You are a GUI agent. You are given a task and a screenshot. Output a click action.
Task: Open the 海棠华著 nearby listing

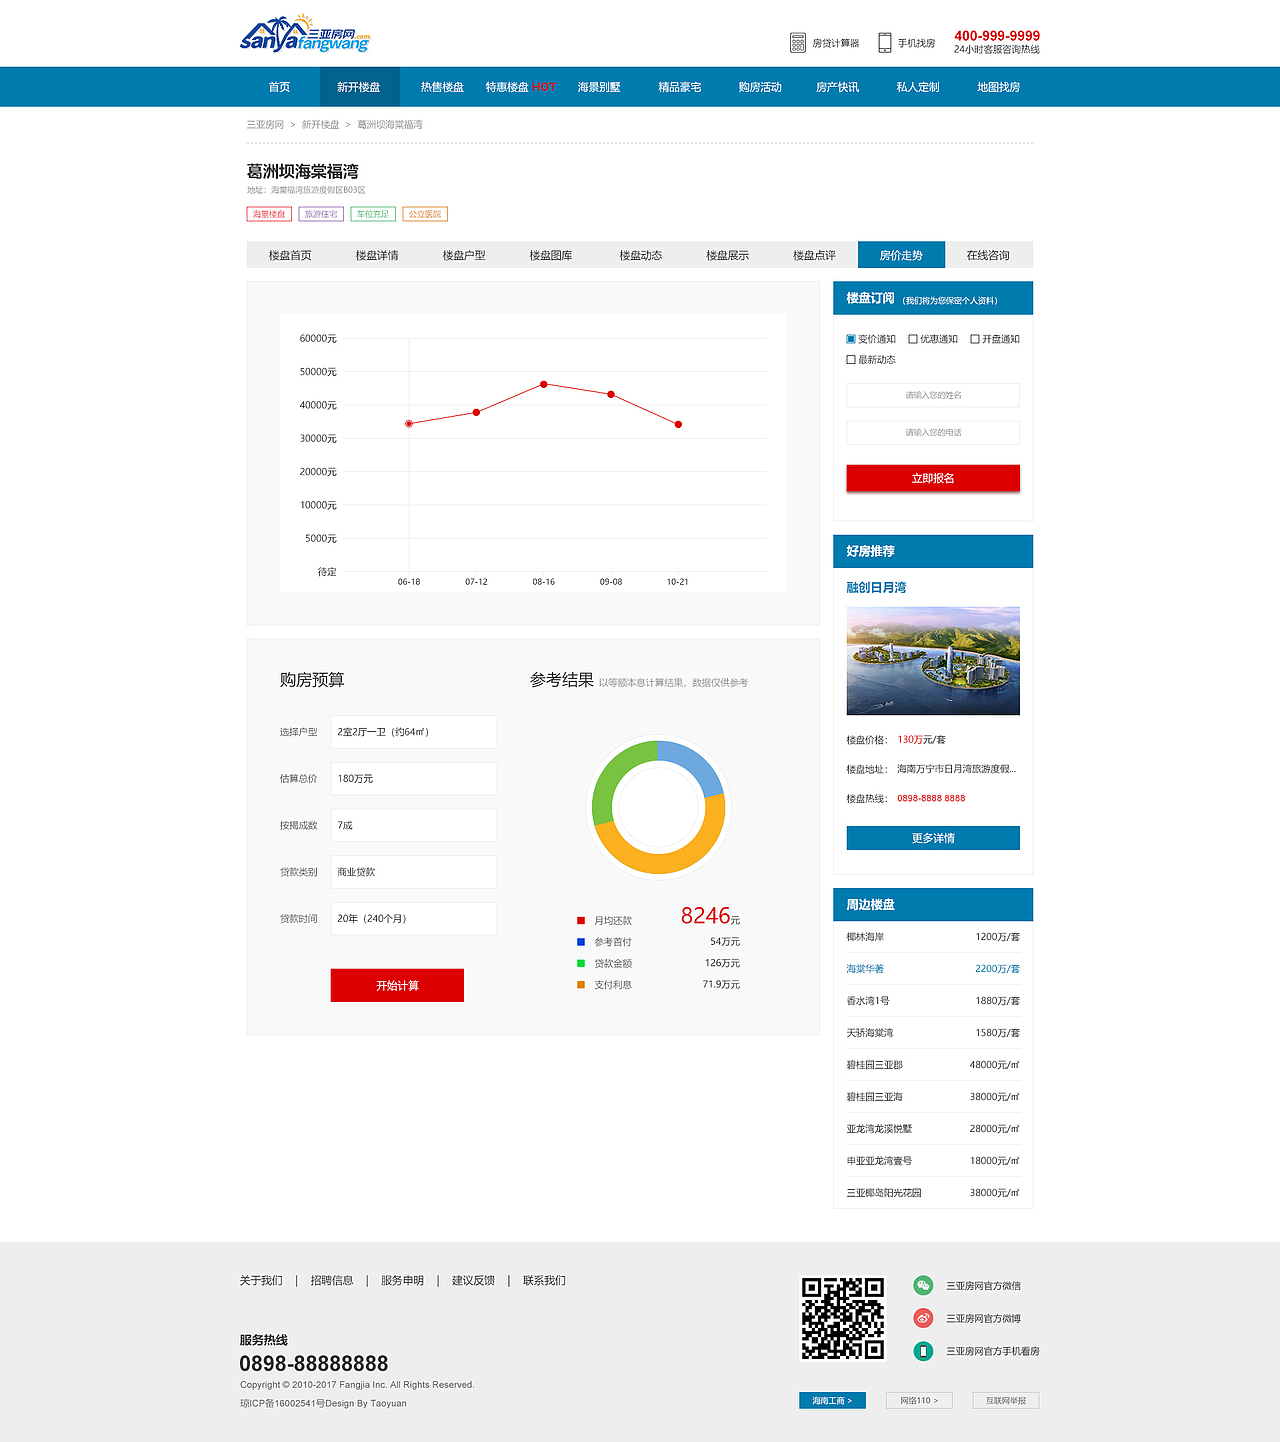pyautogui.click(x=933, y=969)
